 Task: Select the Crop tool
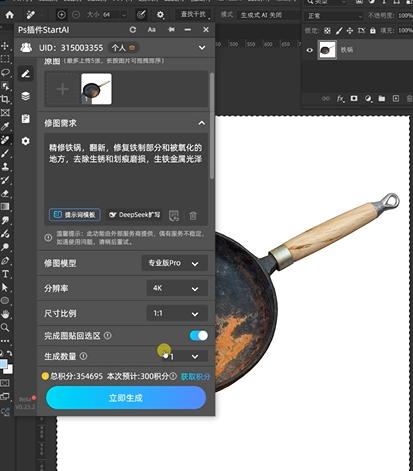(x=5, y=99)
